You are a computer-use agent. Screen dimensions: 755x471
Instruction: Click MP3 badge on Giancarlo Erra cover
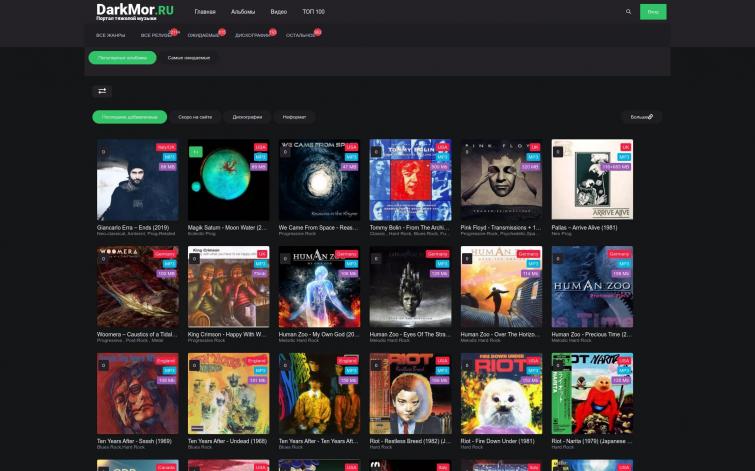169,157
